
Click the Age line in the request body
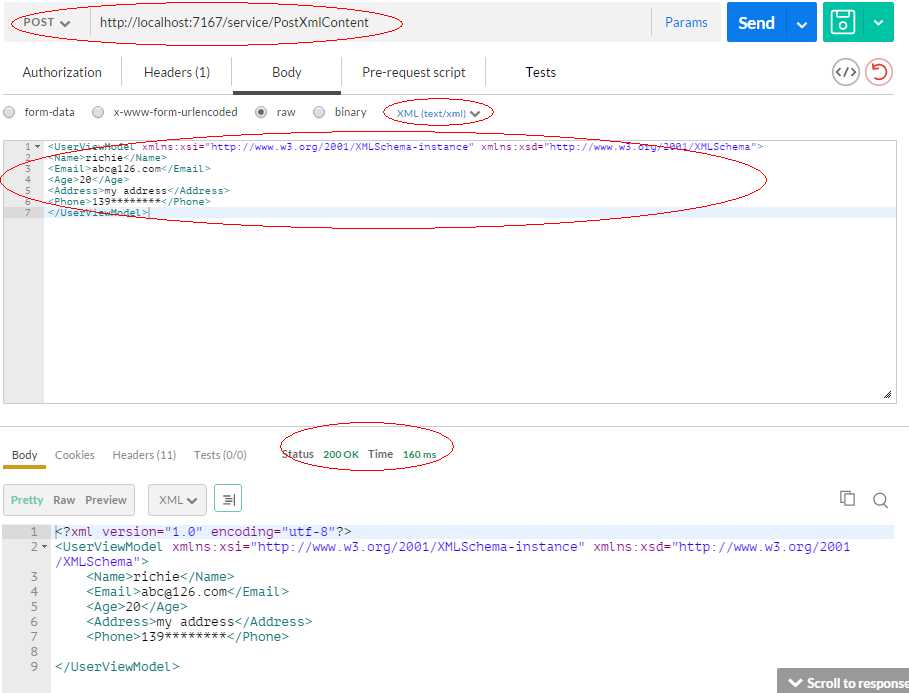coord(89,180)
